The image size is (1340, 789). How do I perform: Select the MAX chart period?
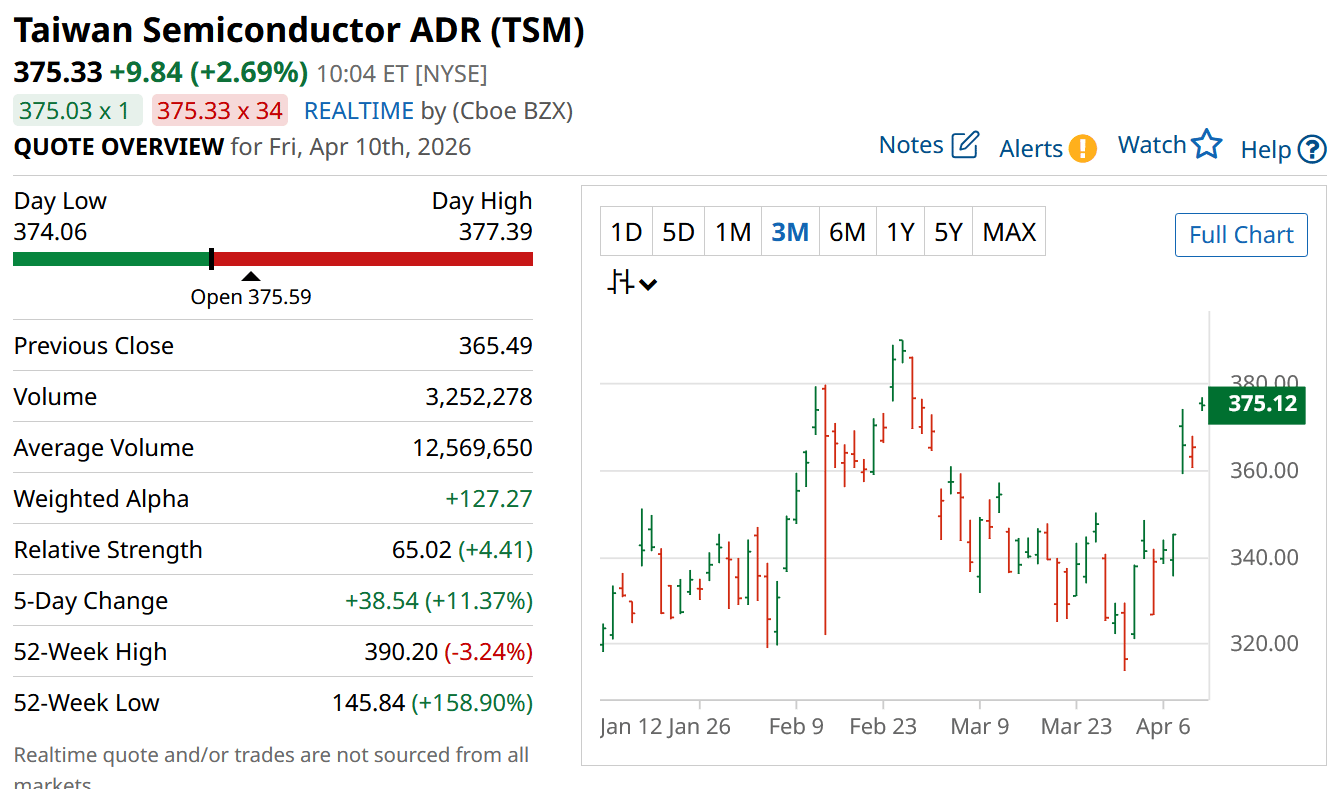tap(1009, 232)
